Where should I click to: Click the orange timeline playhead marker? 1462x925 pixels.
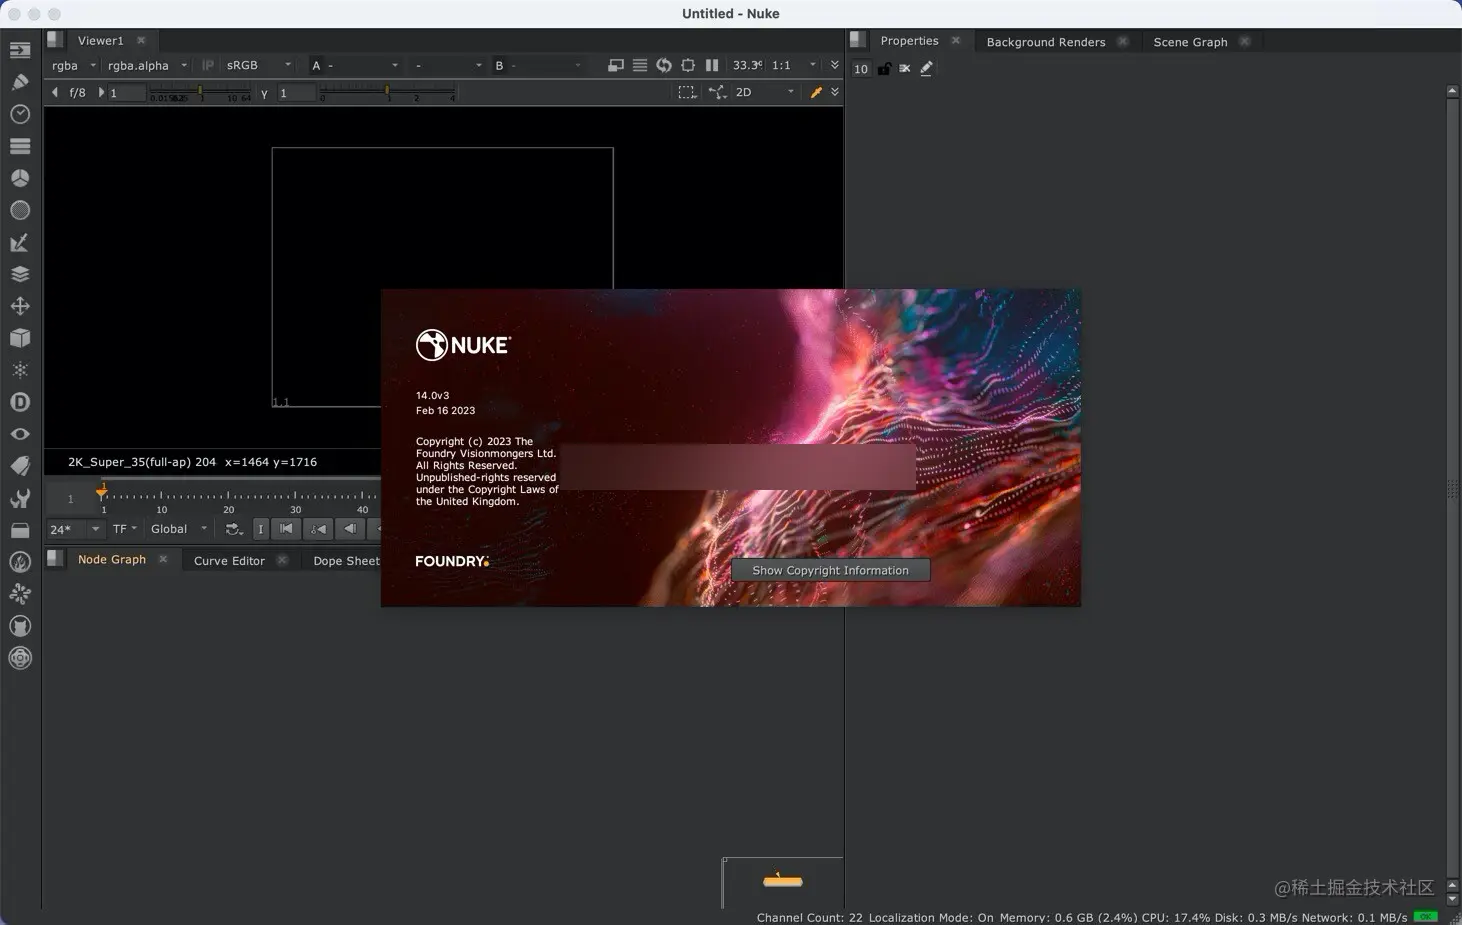point(102,491)
